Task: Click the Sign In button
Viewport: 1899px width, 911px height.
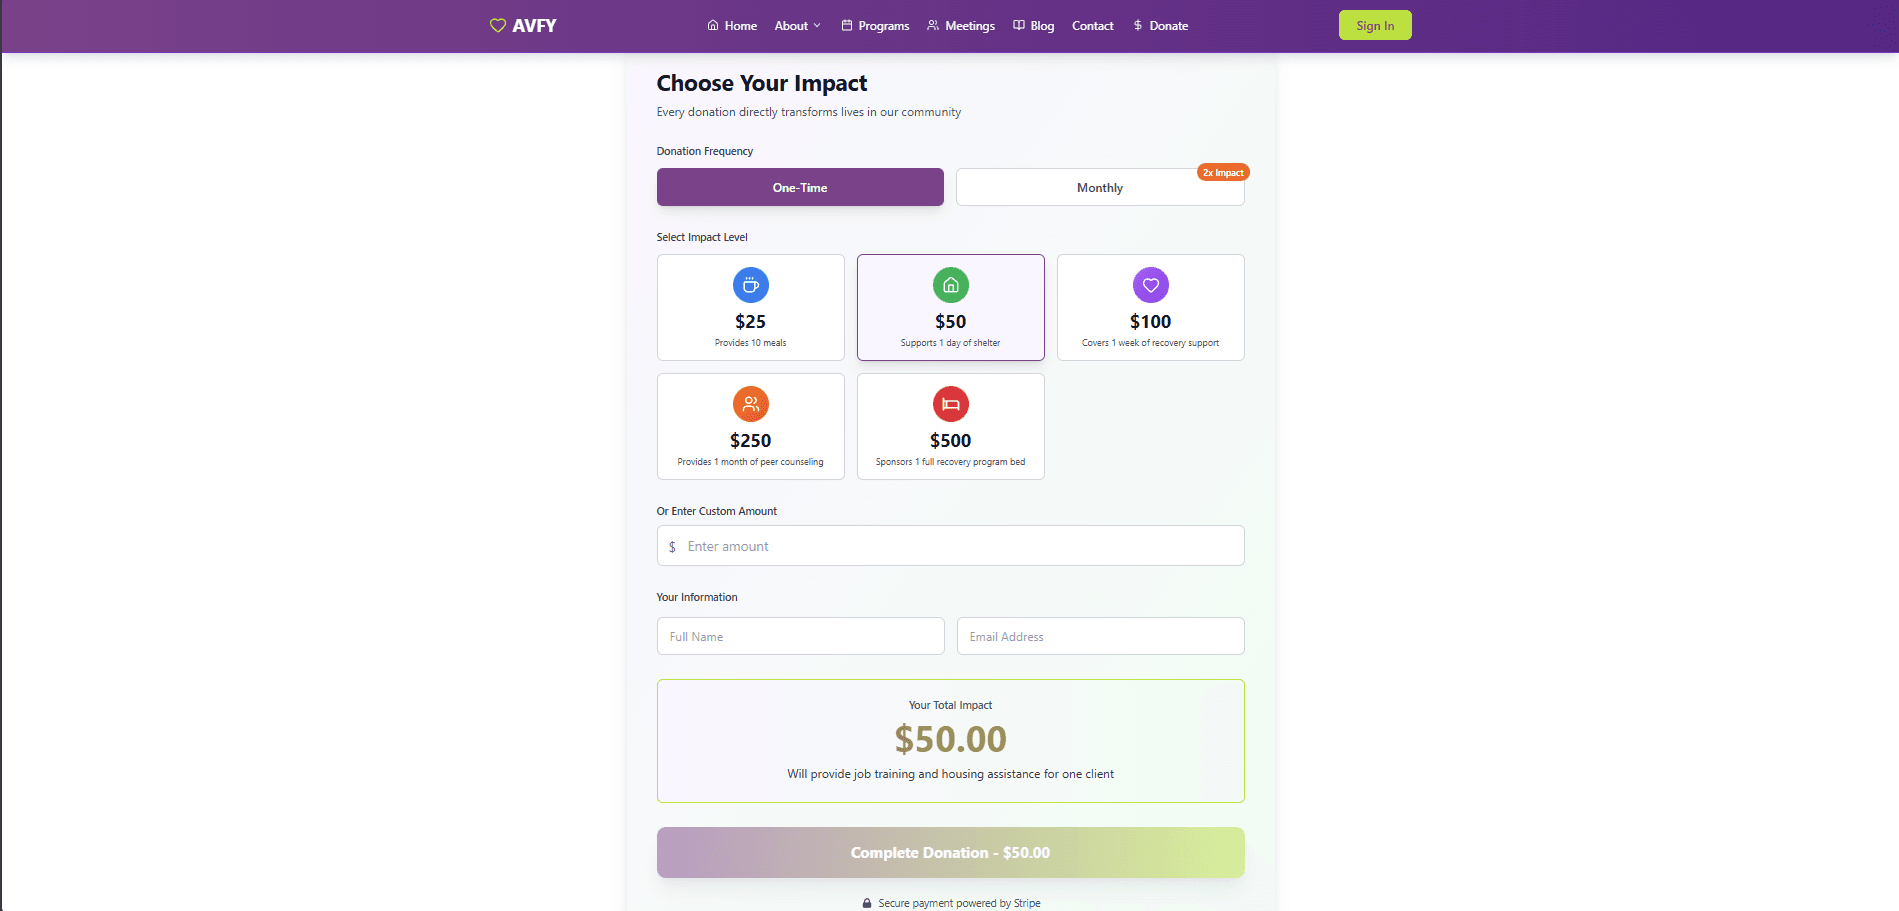Action: [1374, 24]
